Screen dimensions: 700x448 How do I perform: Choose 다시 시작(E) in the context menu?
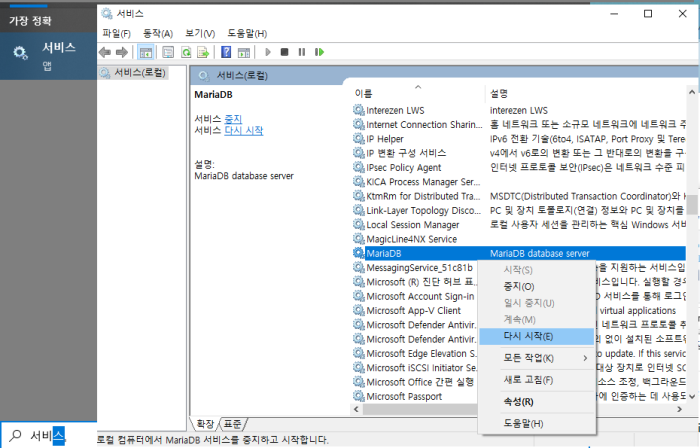tap(537, 336)
